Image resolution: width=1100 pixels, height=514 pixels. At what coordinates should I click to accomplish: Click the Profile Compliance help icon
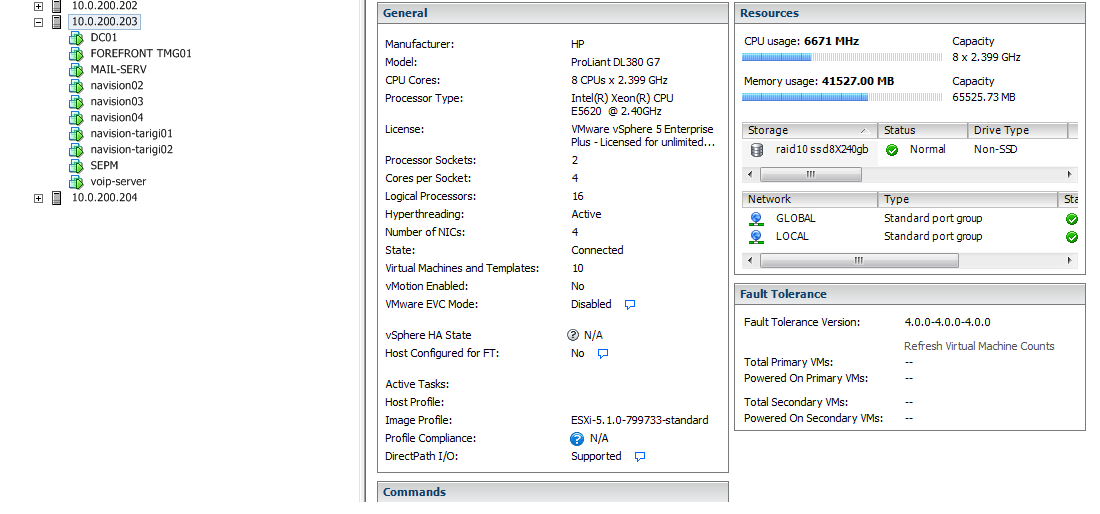(x=577, y=439)
